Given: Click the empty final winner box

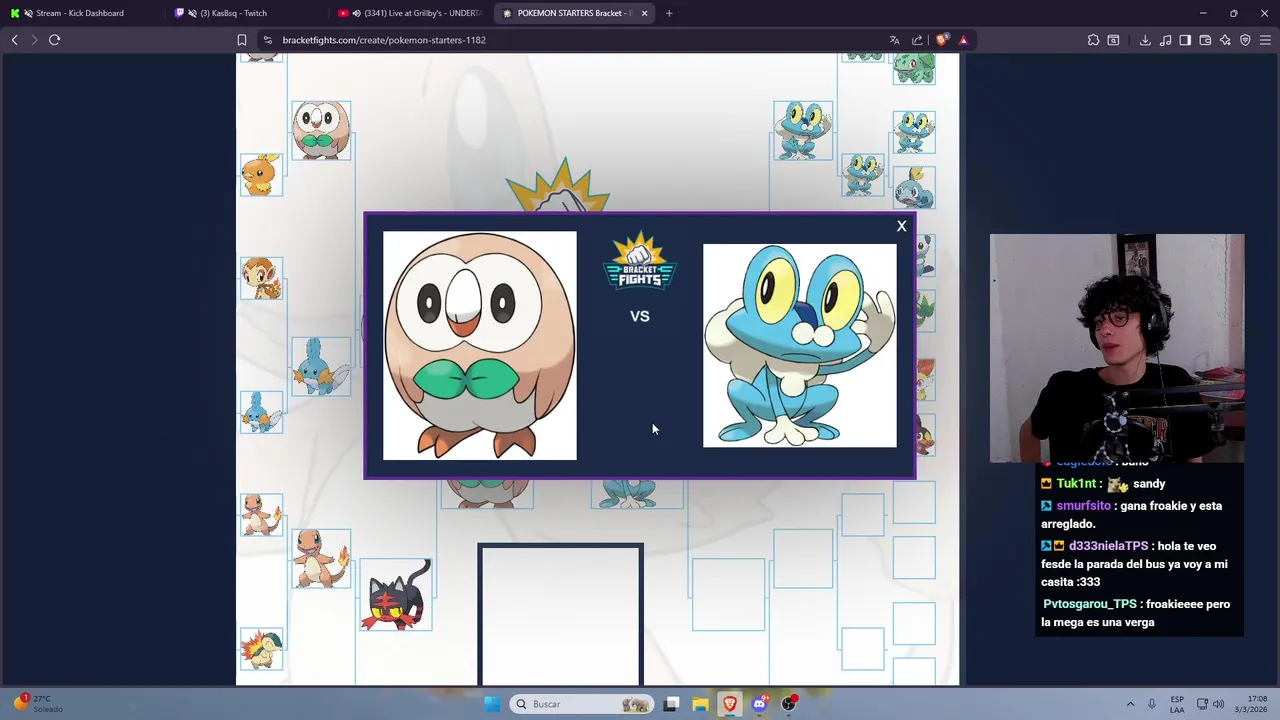Looking at the screenshot, I should tap(560, 614).
